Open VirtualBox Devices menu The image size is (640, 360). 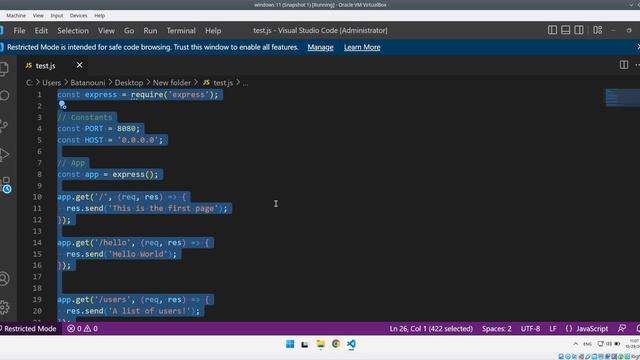78,16
